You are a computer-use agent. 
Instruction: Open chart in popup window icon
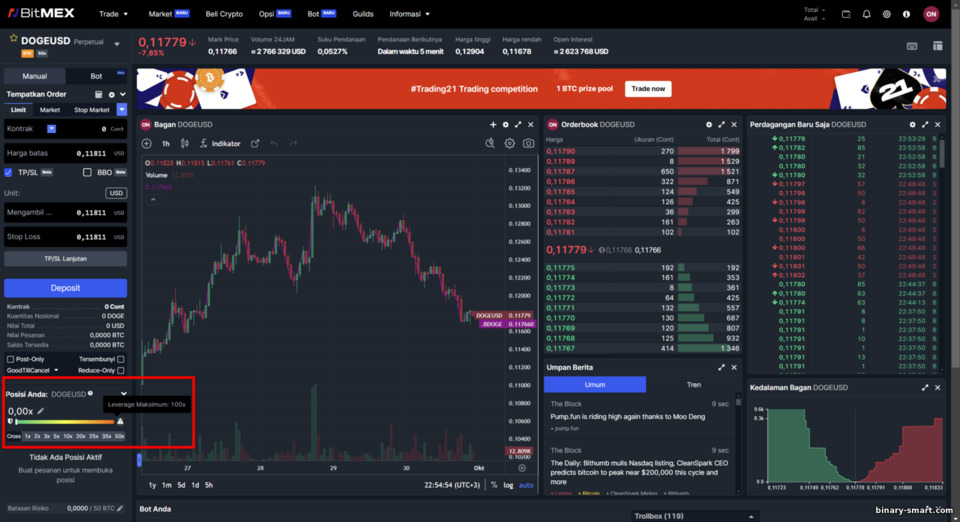[255, 144]
